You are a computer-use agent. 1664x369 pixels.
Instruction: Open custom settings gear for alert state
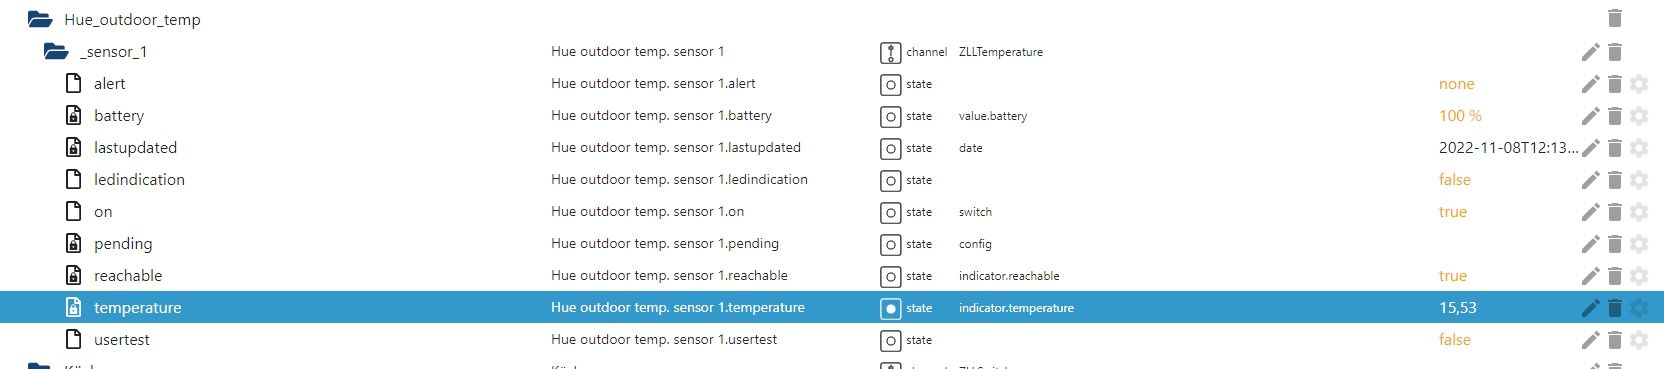click(1639, 84)
